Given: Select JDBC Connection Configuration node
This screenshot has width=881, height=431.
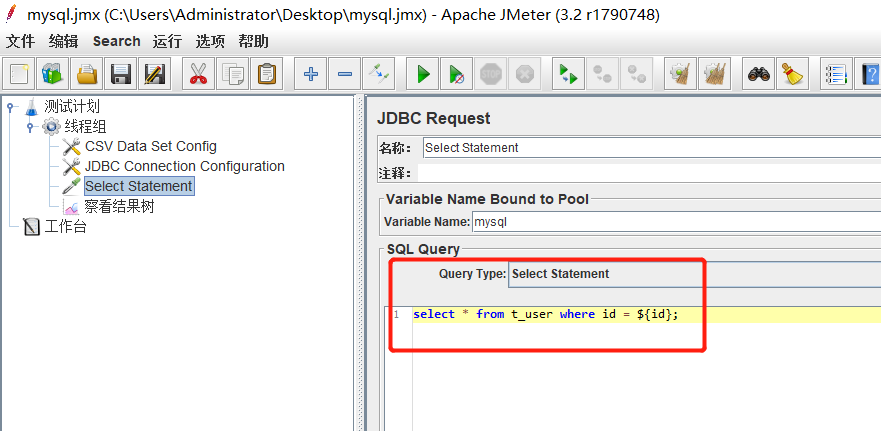Looking at the screenshot, I should (x=185, y=166).
